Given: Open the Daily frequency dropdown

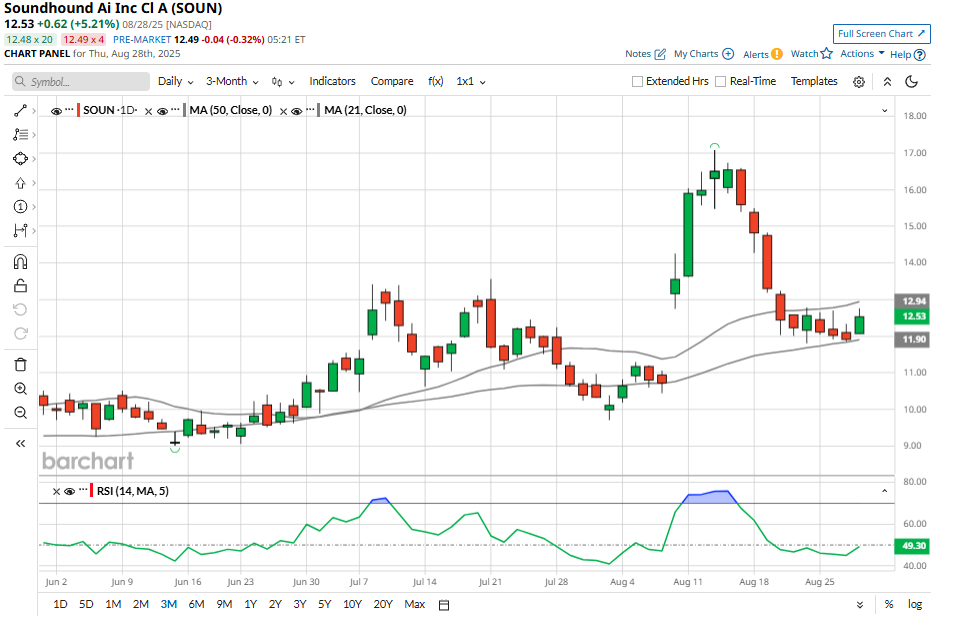Looking at the screenshot, I should [x=176, y=81].
